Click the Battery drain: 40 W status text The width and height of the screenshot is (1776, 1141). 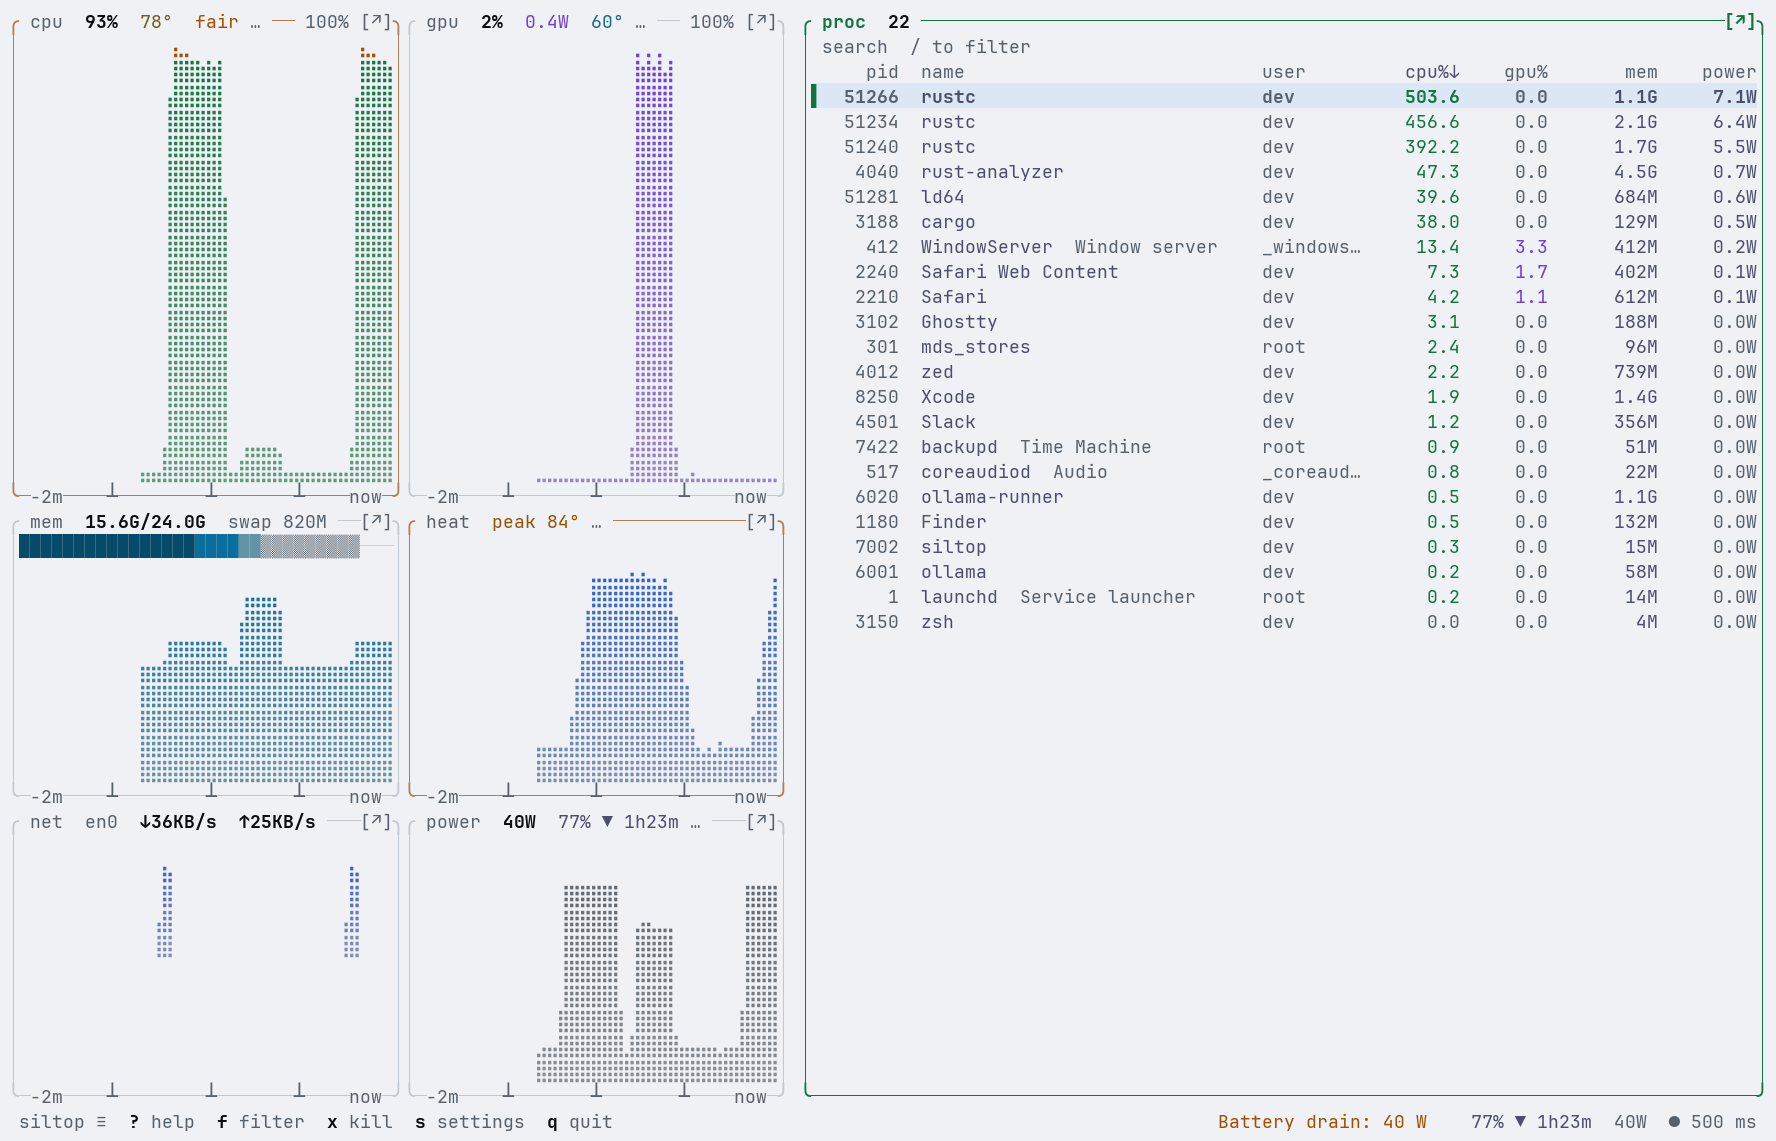(1322, 1122)
